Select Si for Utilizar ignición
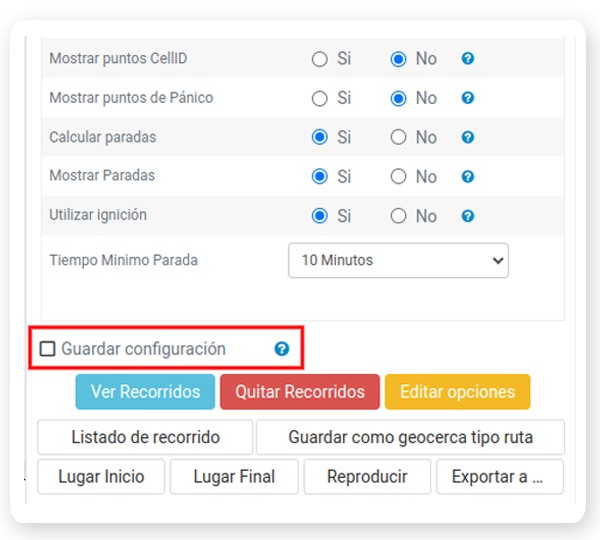The width and height of the screenshot is (600, 540). (x=320, y=216)
